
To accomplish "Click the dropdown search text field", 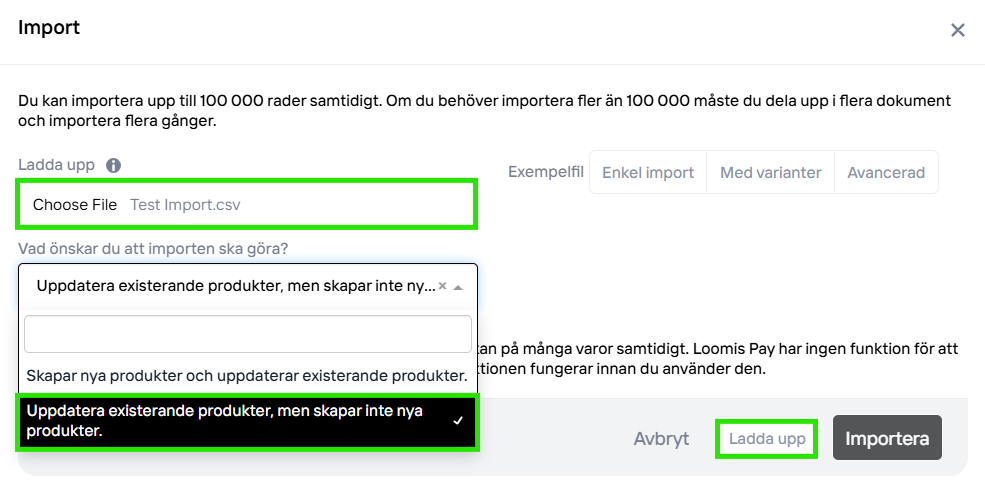I will (x=247, y=334).
